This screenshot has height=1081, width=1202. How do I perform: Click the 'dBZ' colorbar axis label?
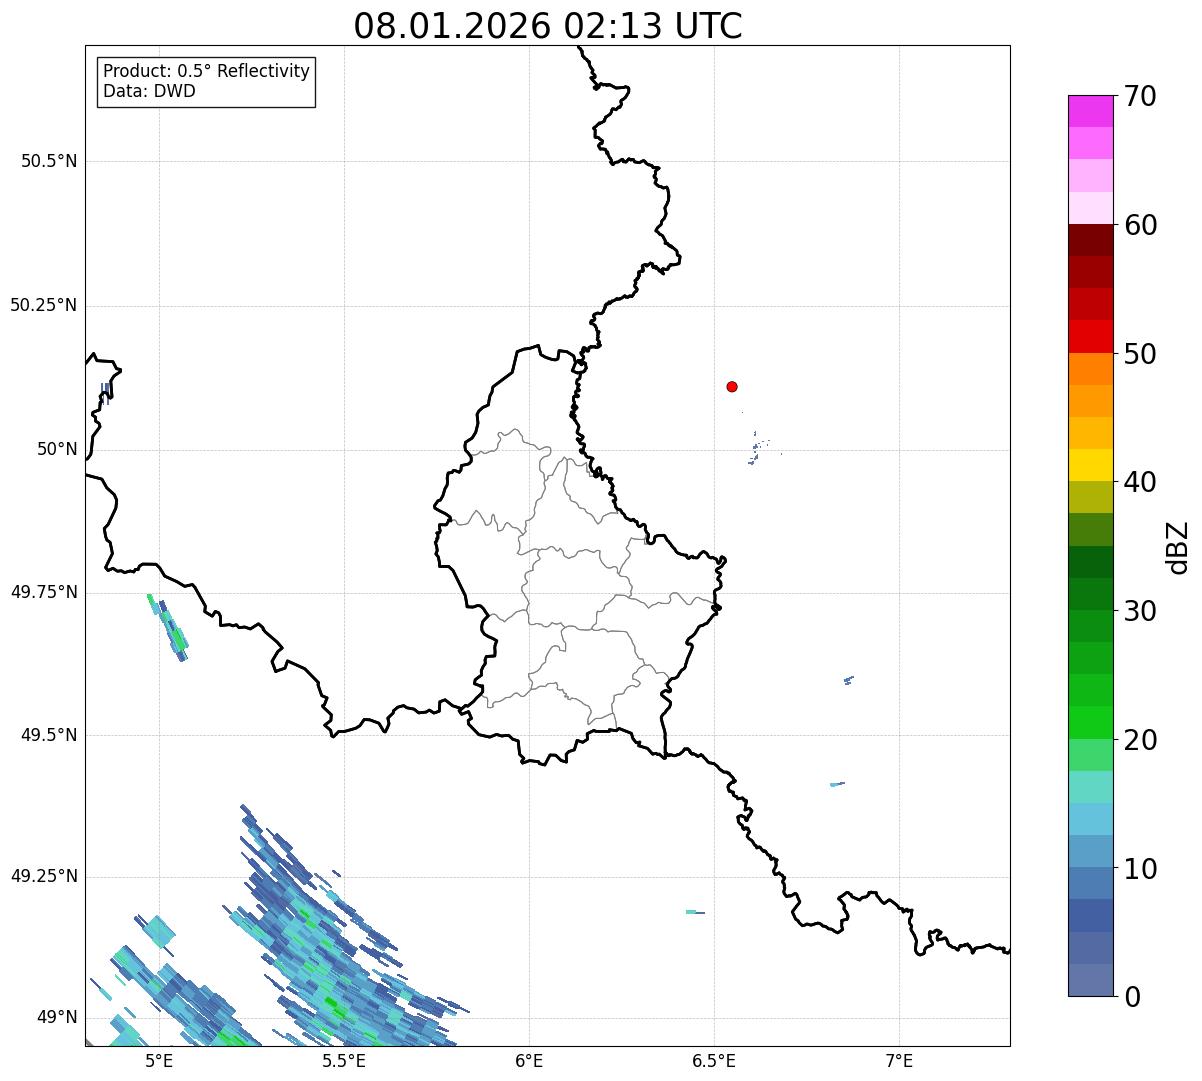point(1179,547)
